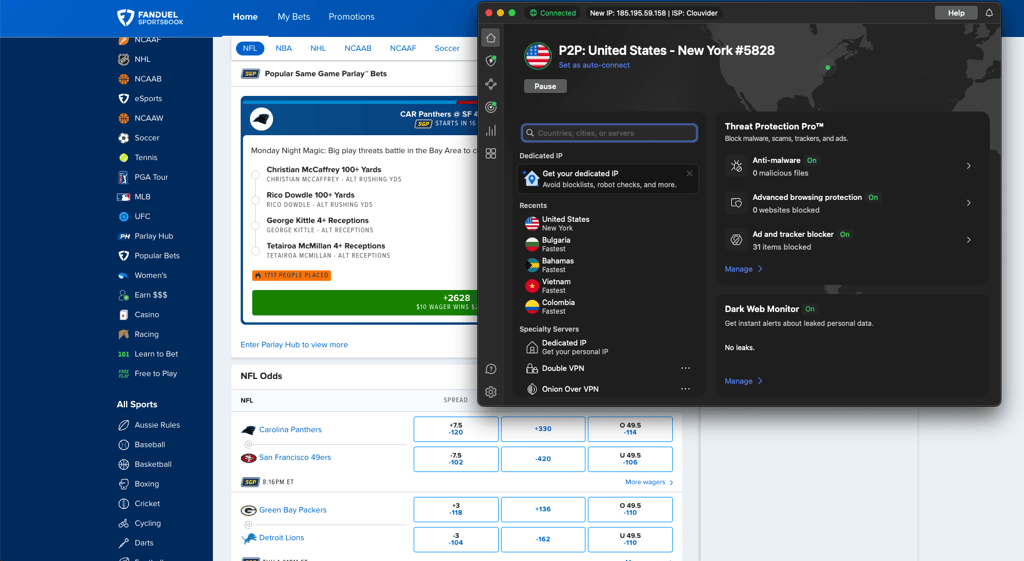Open FanDuel Promotions tab
The height and width of the screenshot is (561, 1024).
tap(351, 17)
